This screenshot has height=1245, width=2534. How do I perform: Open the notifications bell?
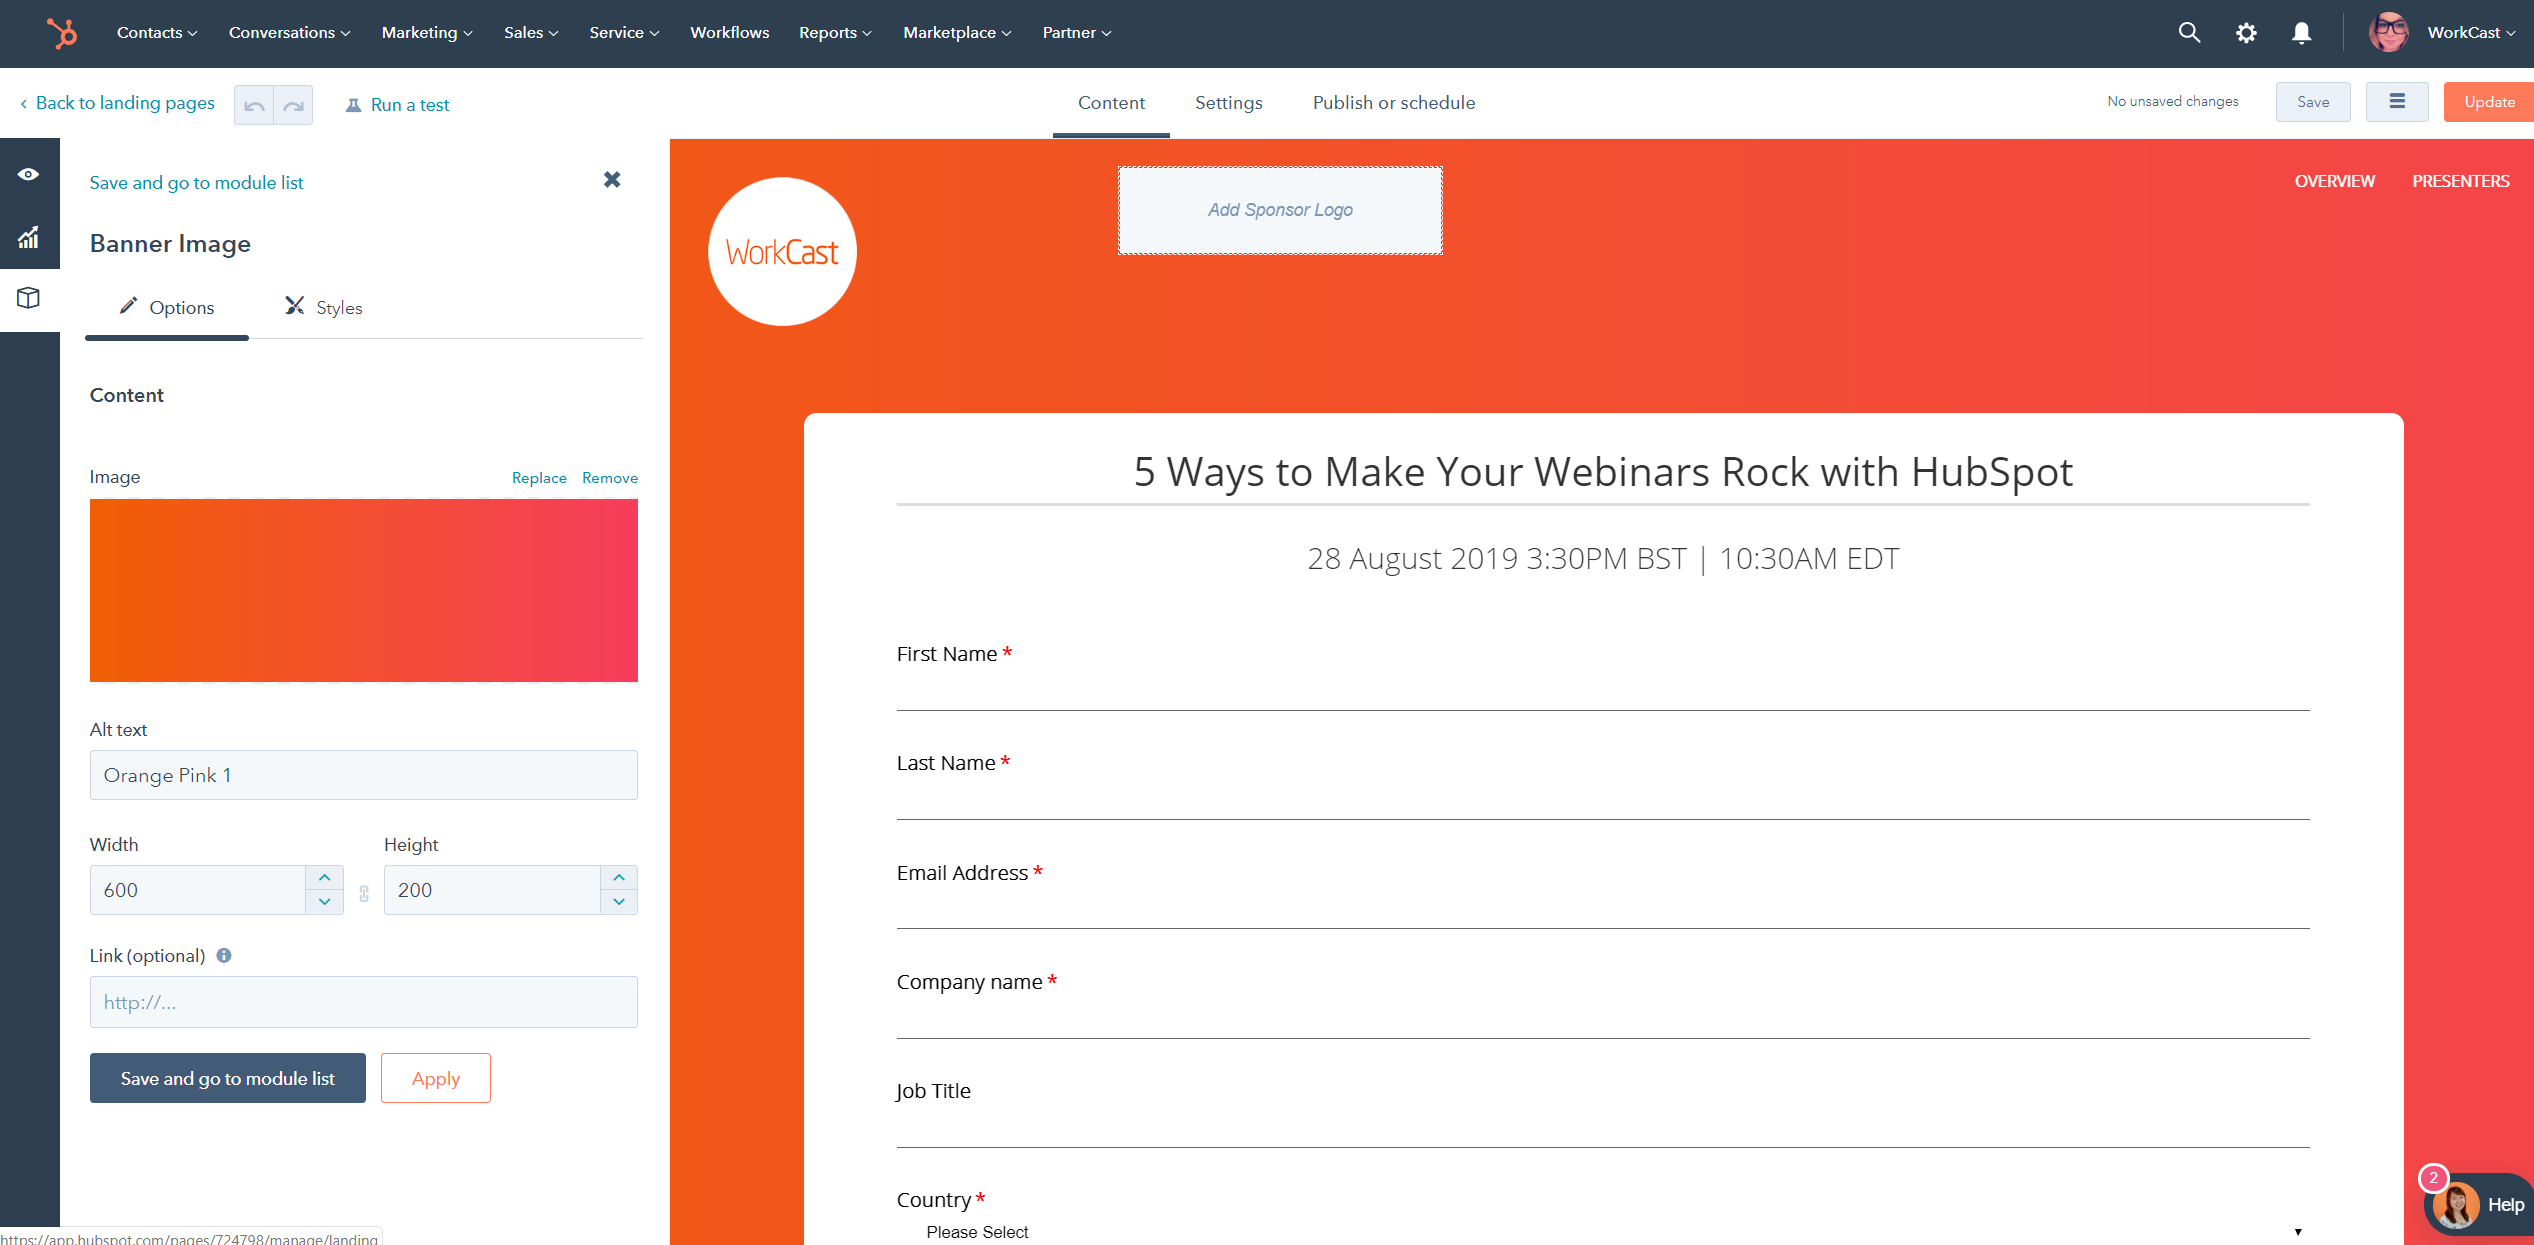pos(2301,33)
